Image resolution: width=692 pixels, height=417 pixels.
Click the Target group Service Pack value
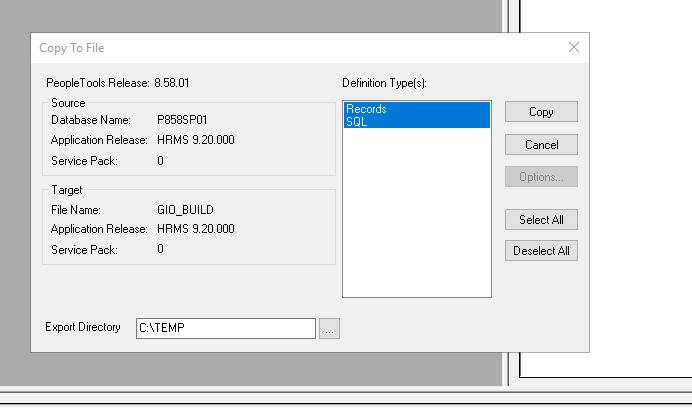(160, 249)
